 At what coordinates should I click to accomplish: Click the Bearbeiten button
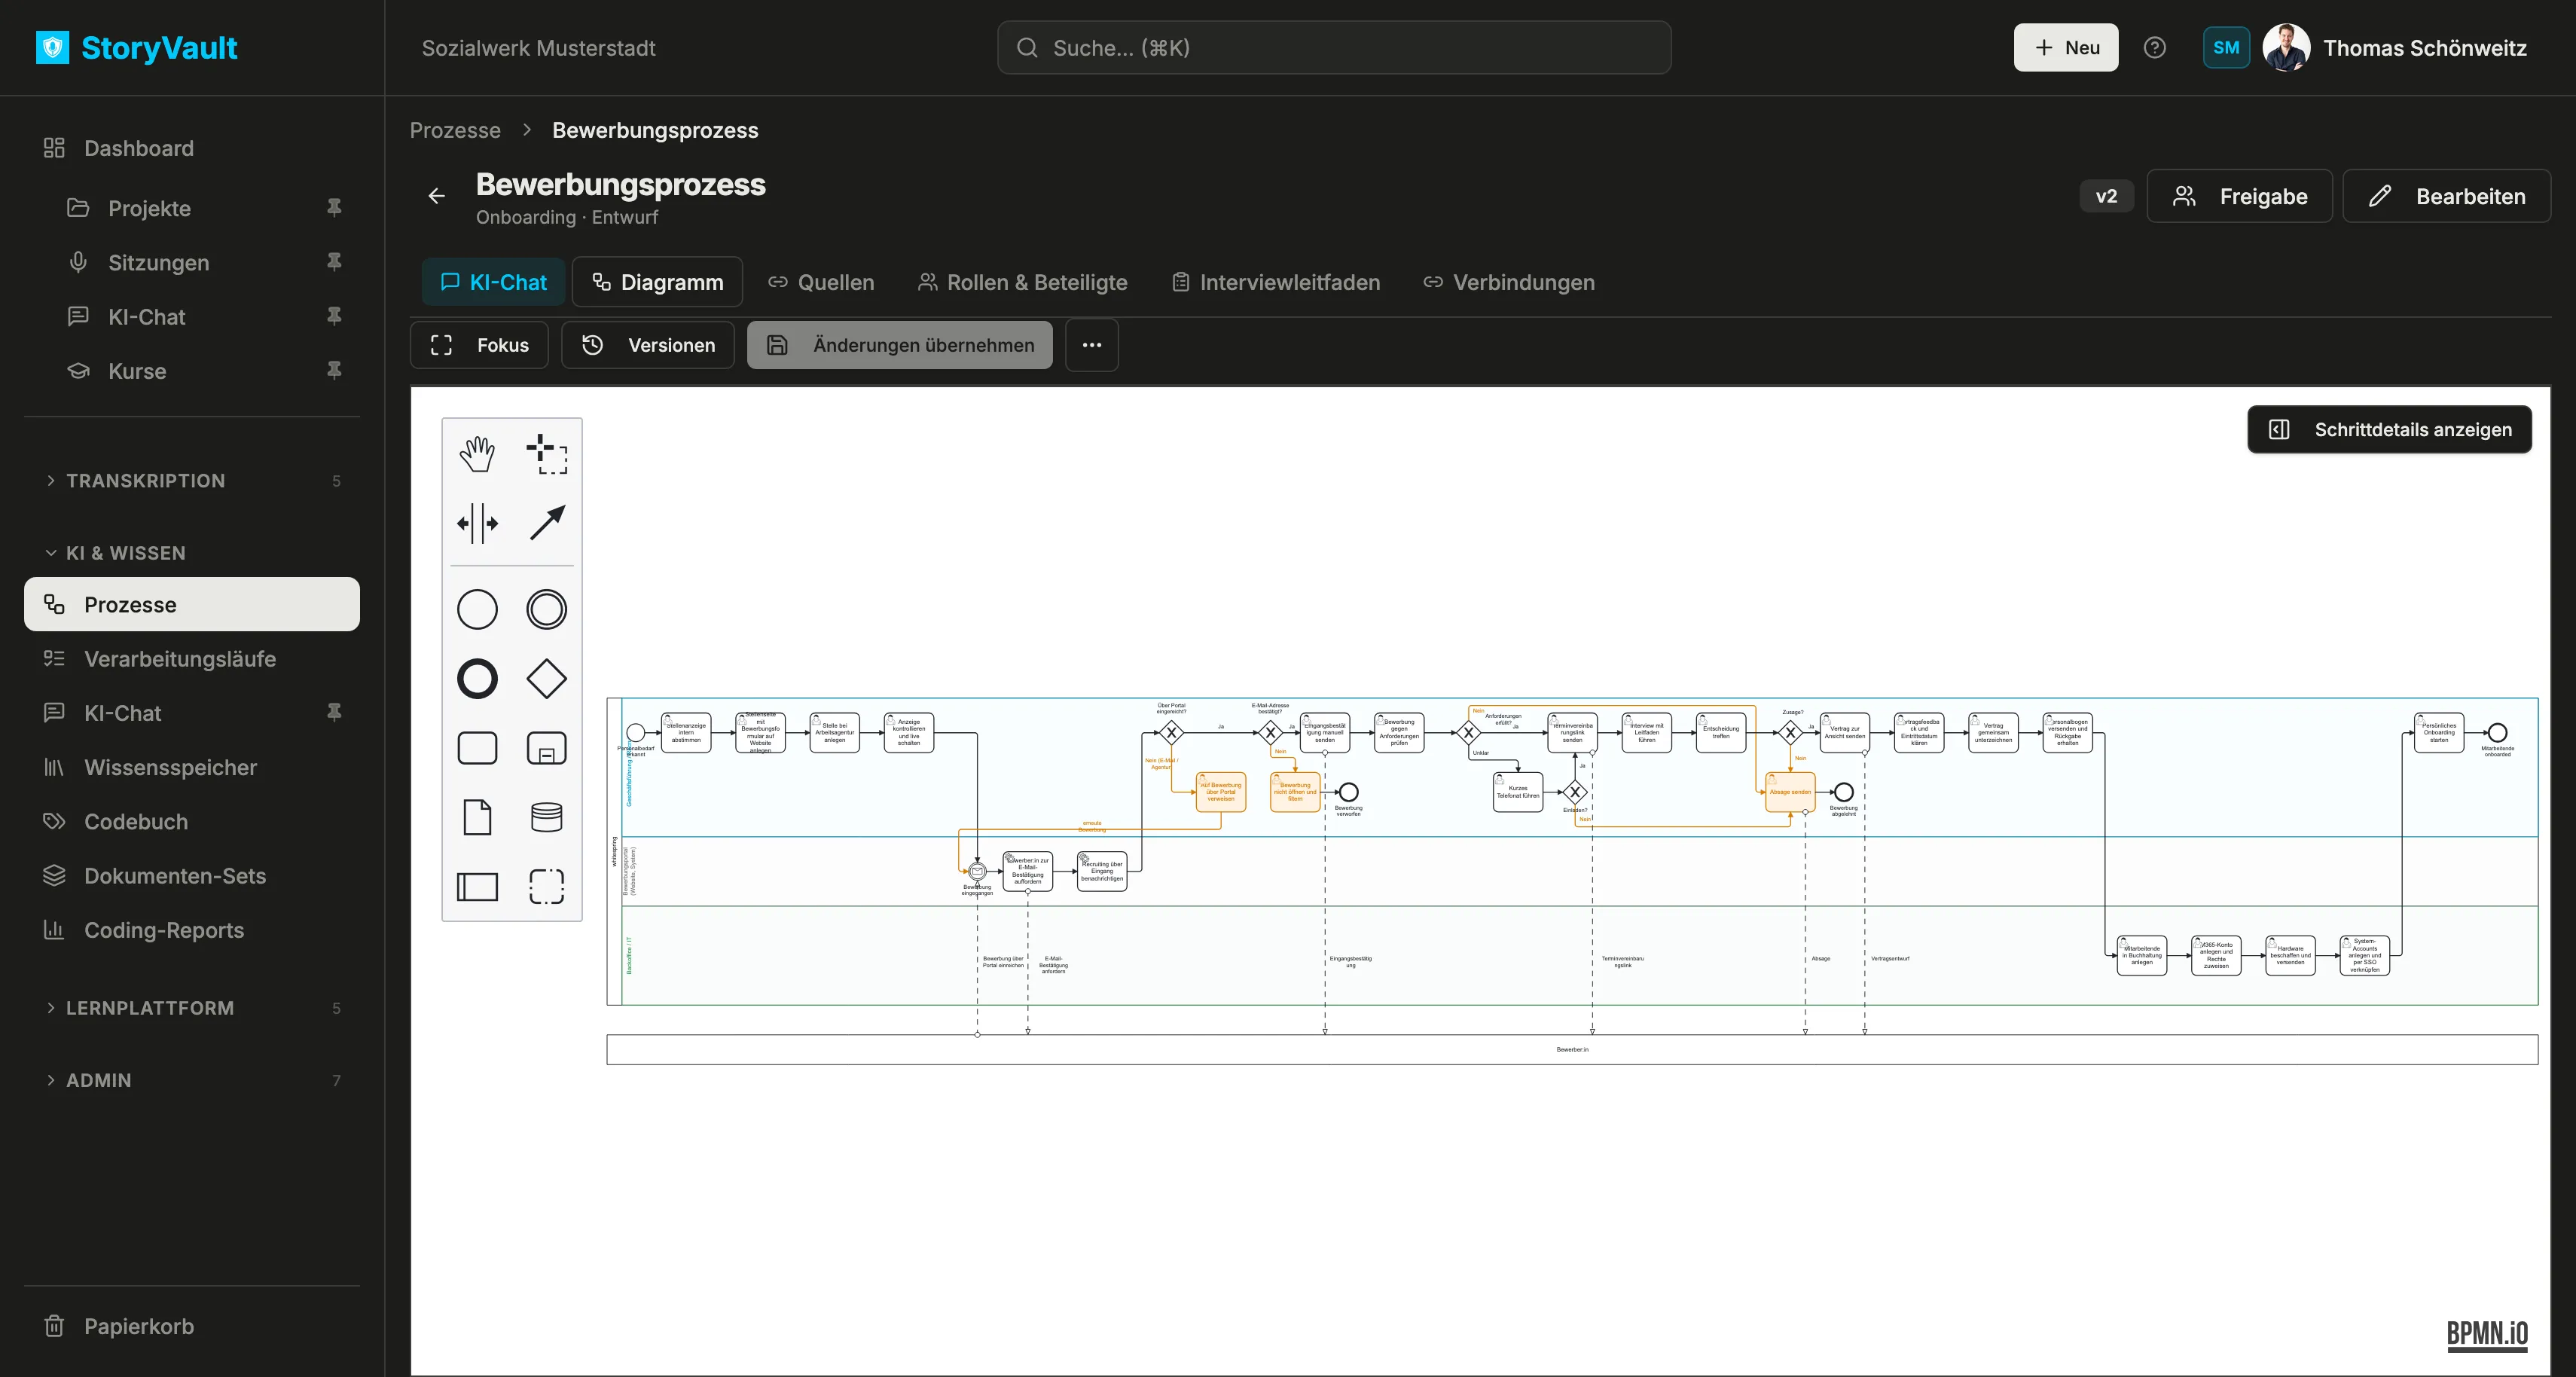click(x=2446, y=196)
